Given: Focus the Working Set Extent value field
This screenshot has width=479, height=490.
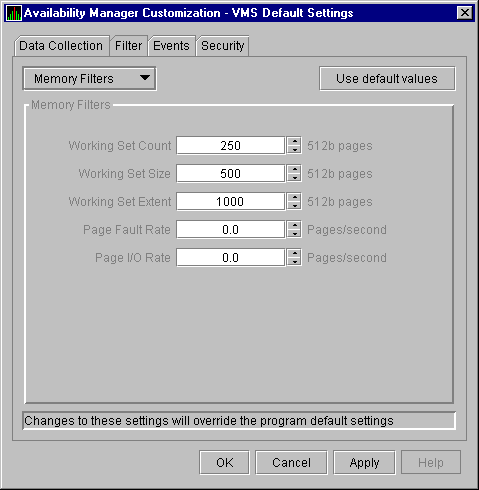Looking at the screenshot, I should click(231, 201).
